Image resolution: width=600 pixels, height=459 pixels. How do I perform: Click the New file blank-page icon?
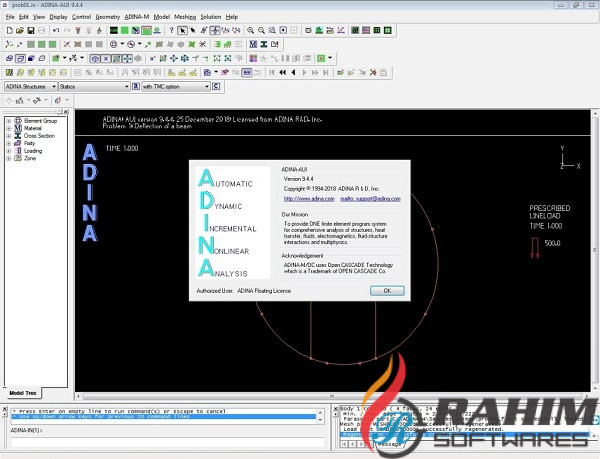(x=10, y=30)
